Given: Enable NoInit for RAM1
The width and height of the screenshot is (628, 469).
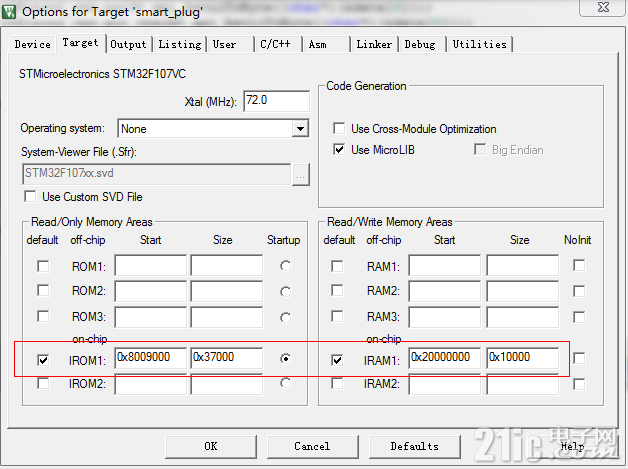Looking at the screenshot, I should (579, 265).
